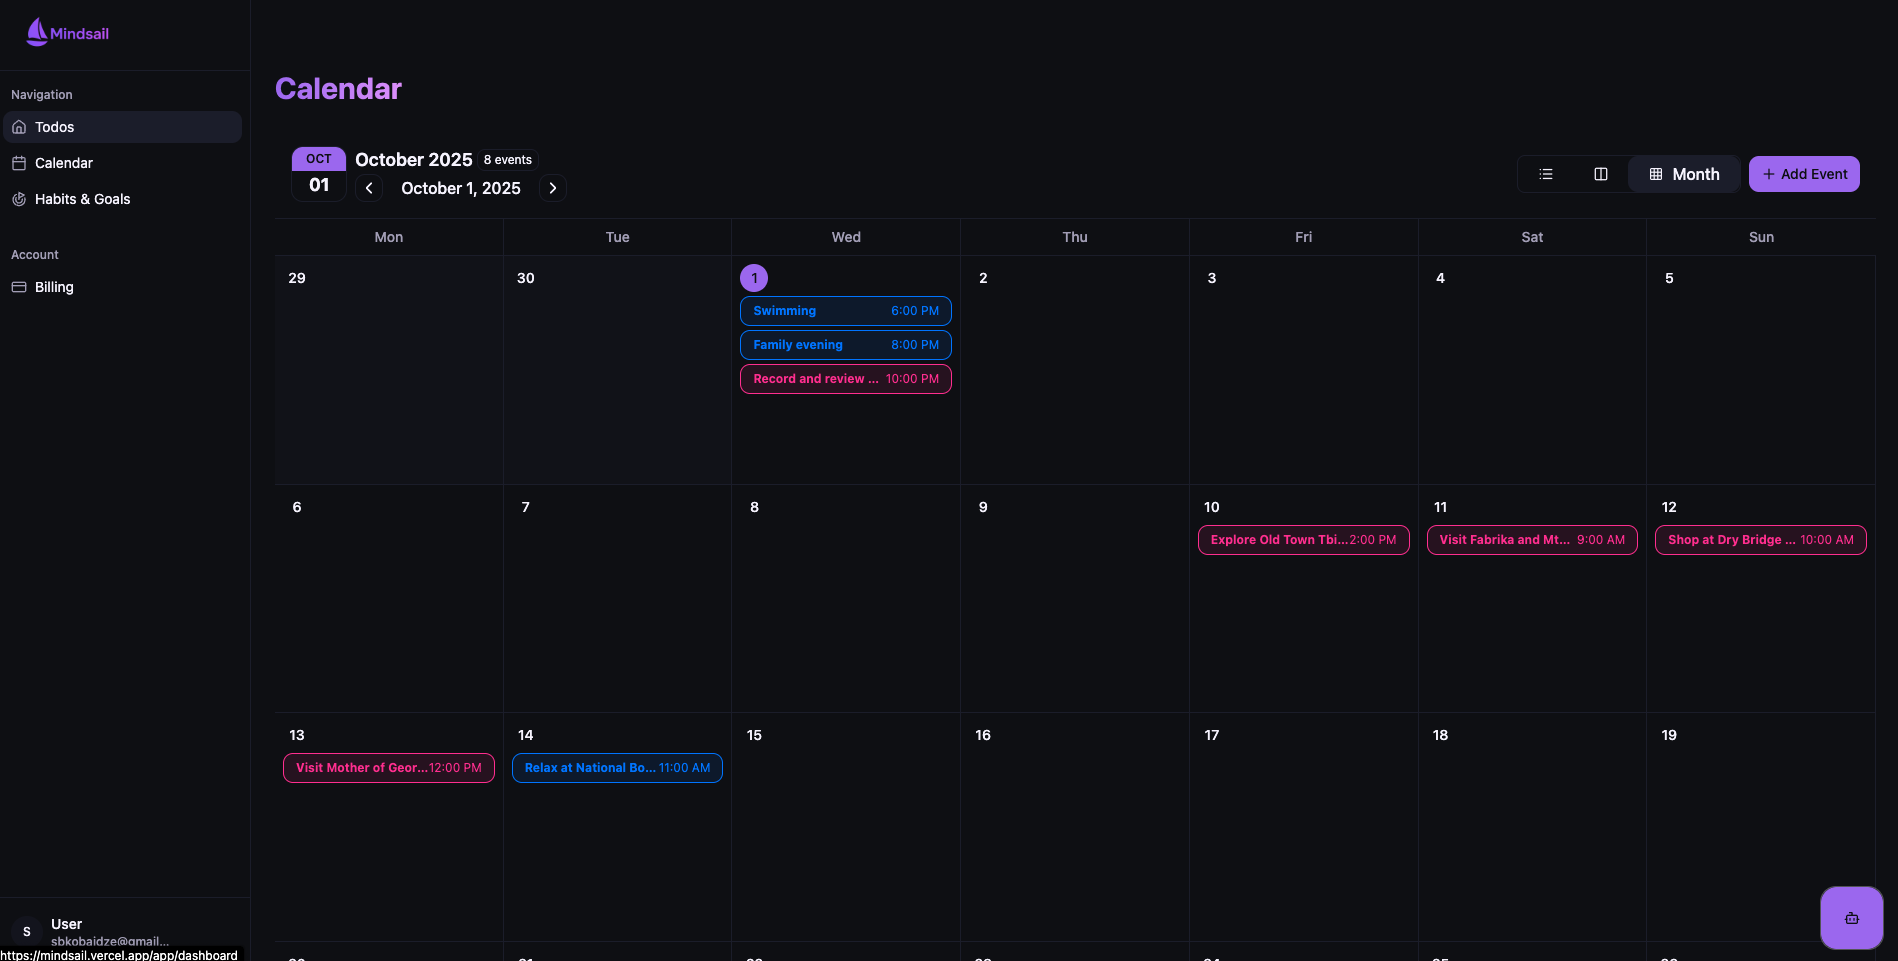1898x961 pixels.
Task: Open the Relax at National Bo... event
Action: (x=618, y=768)
